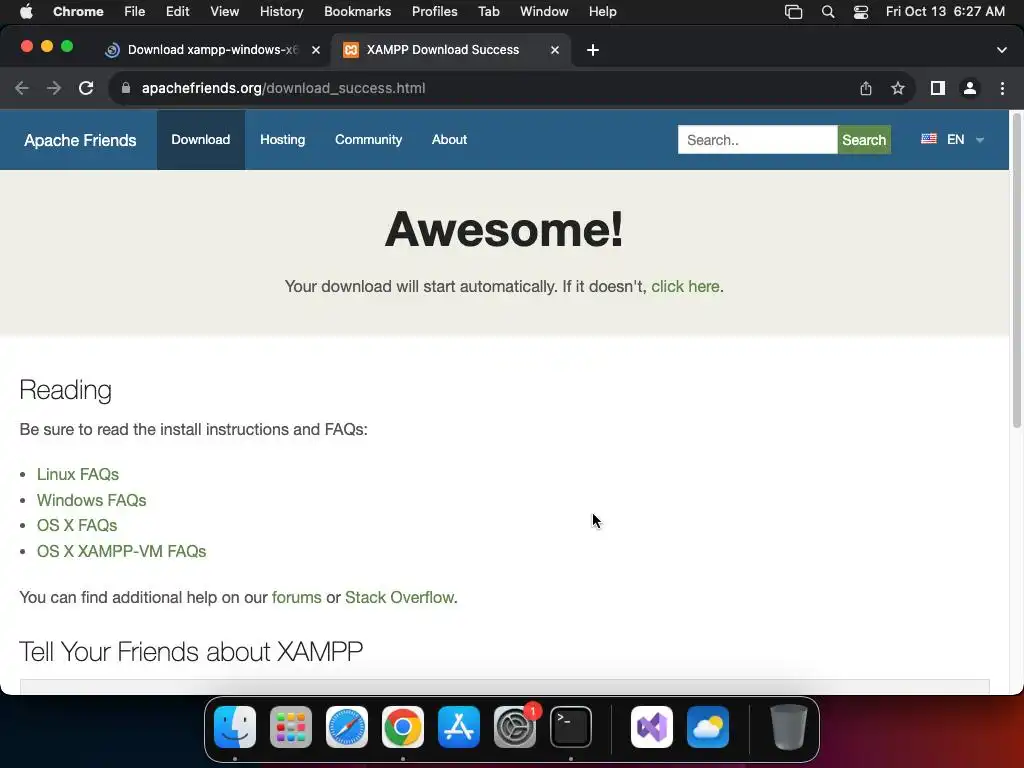Open the Chrome application menu
The image size is (1024, 768).
[x=78, y=12]
